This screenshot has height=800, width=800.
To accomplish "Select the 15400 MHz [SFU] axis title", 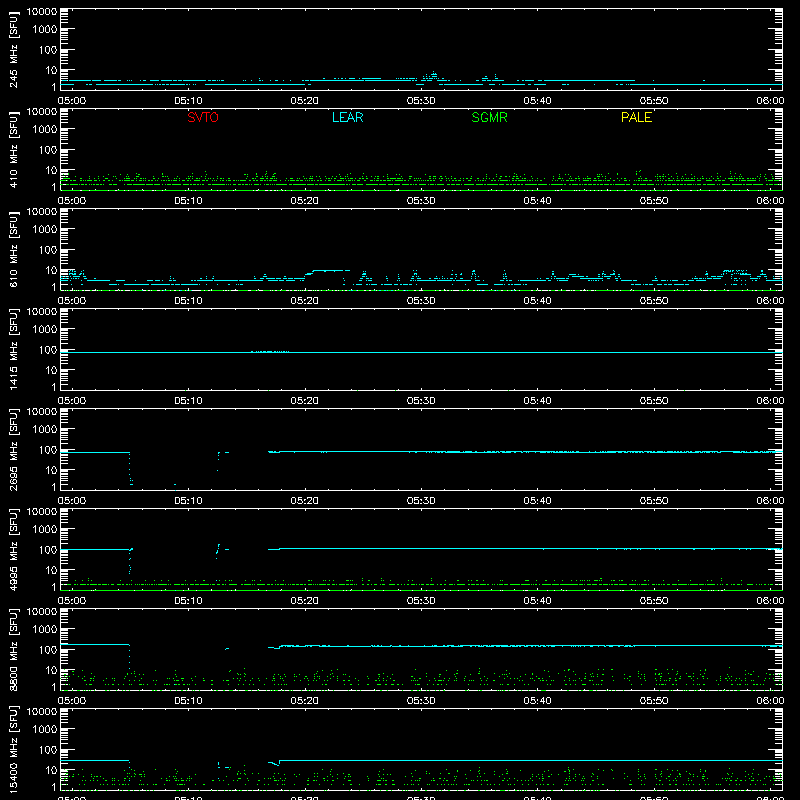I will 14,750.
